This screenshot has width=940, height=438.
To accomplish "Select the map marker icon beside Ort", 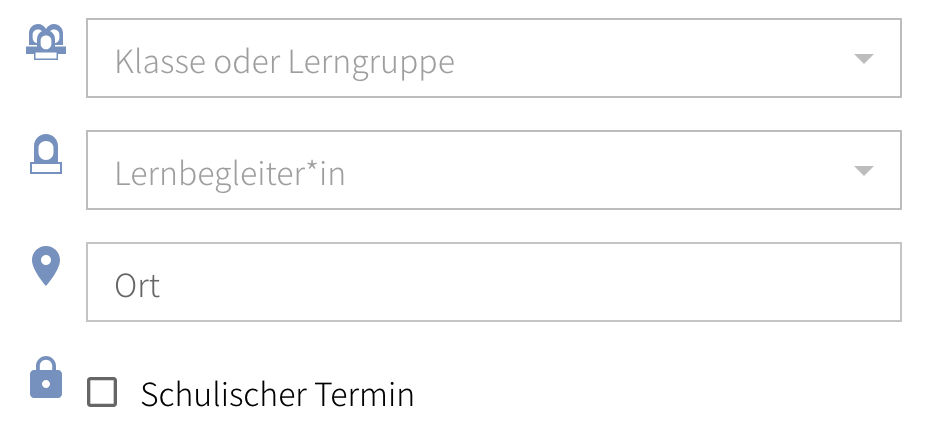I will 46,266.
